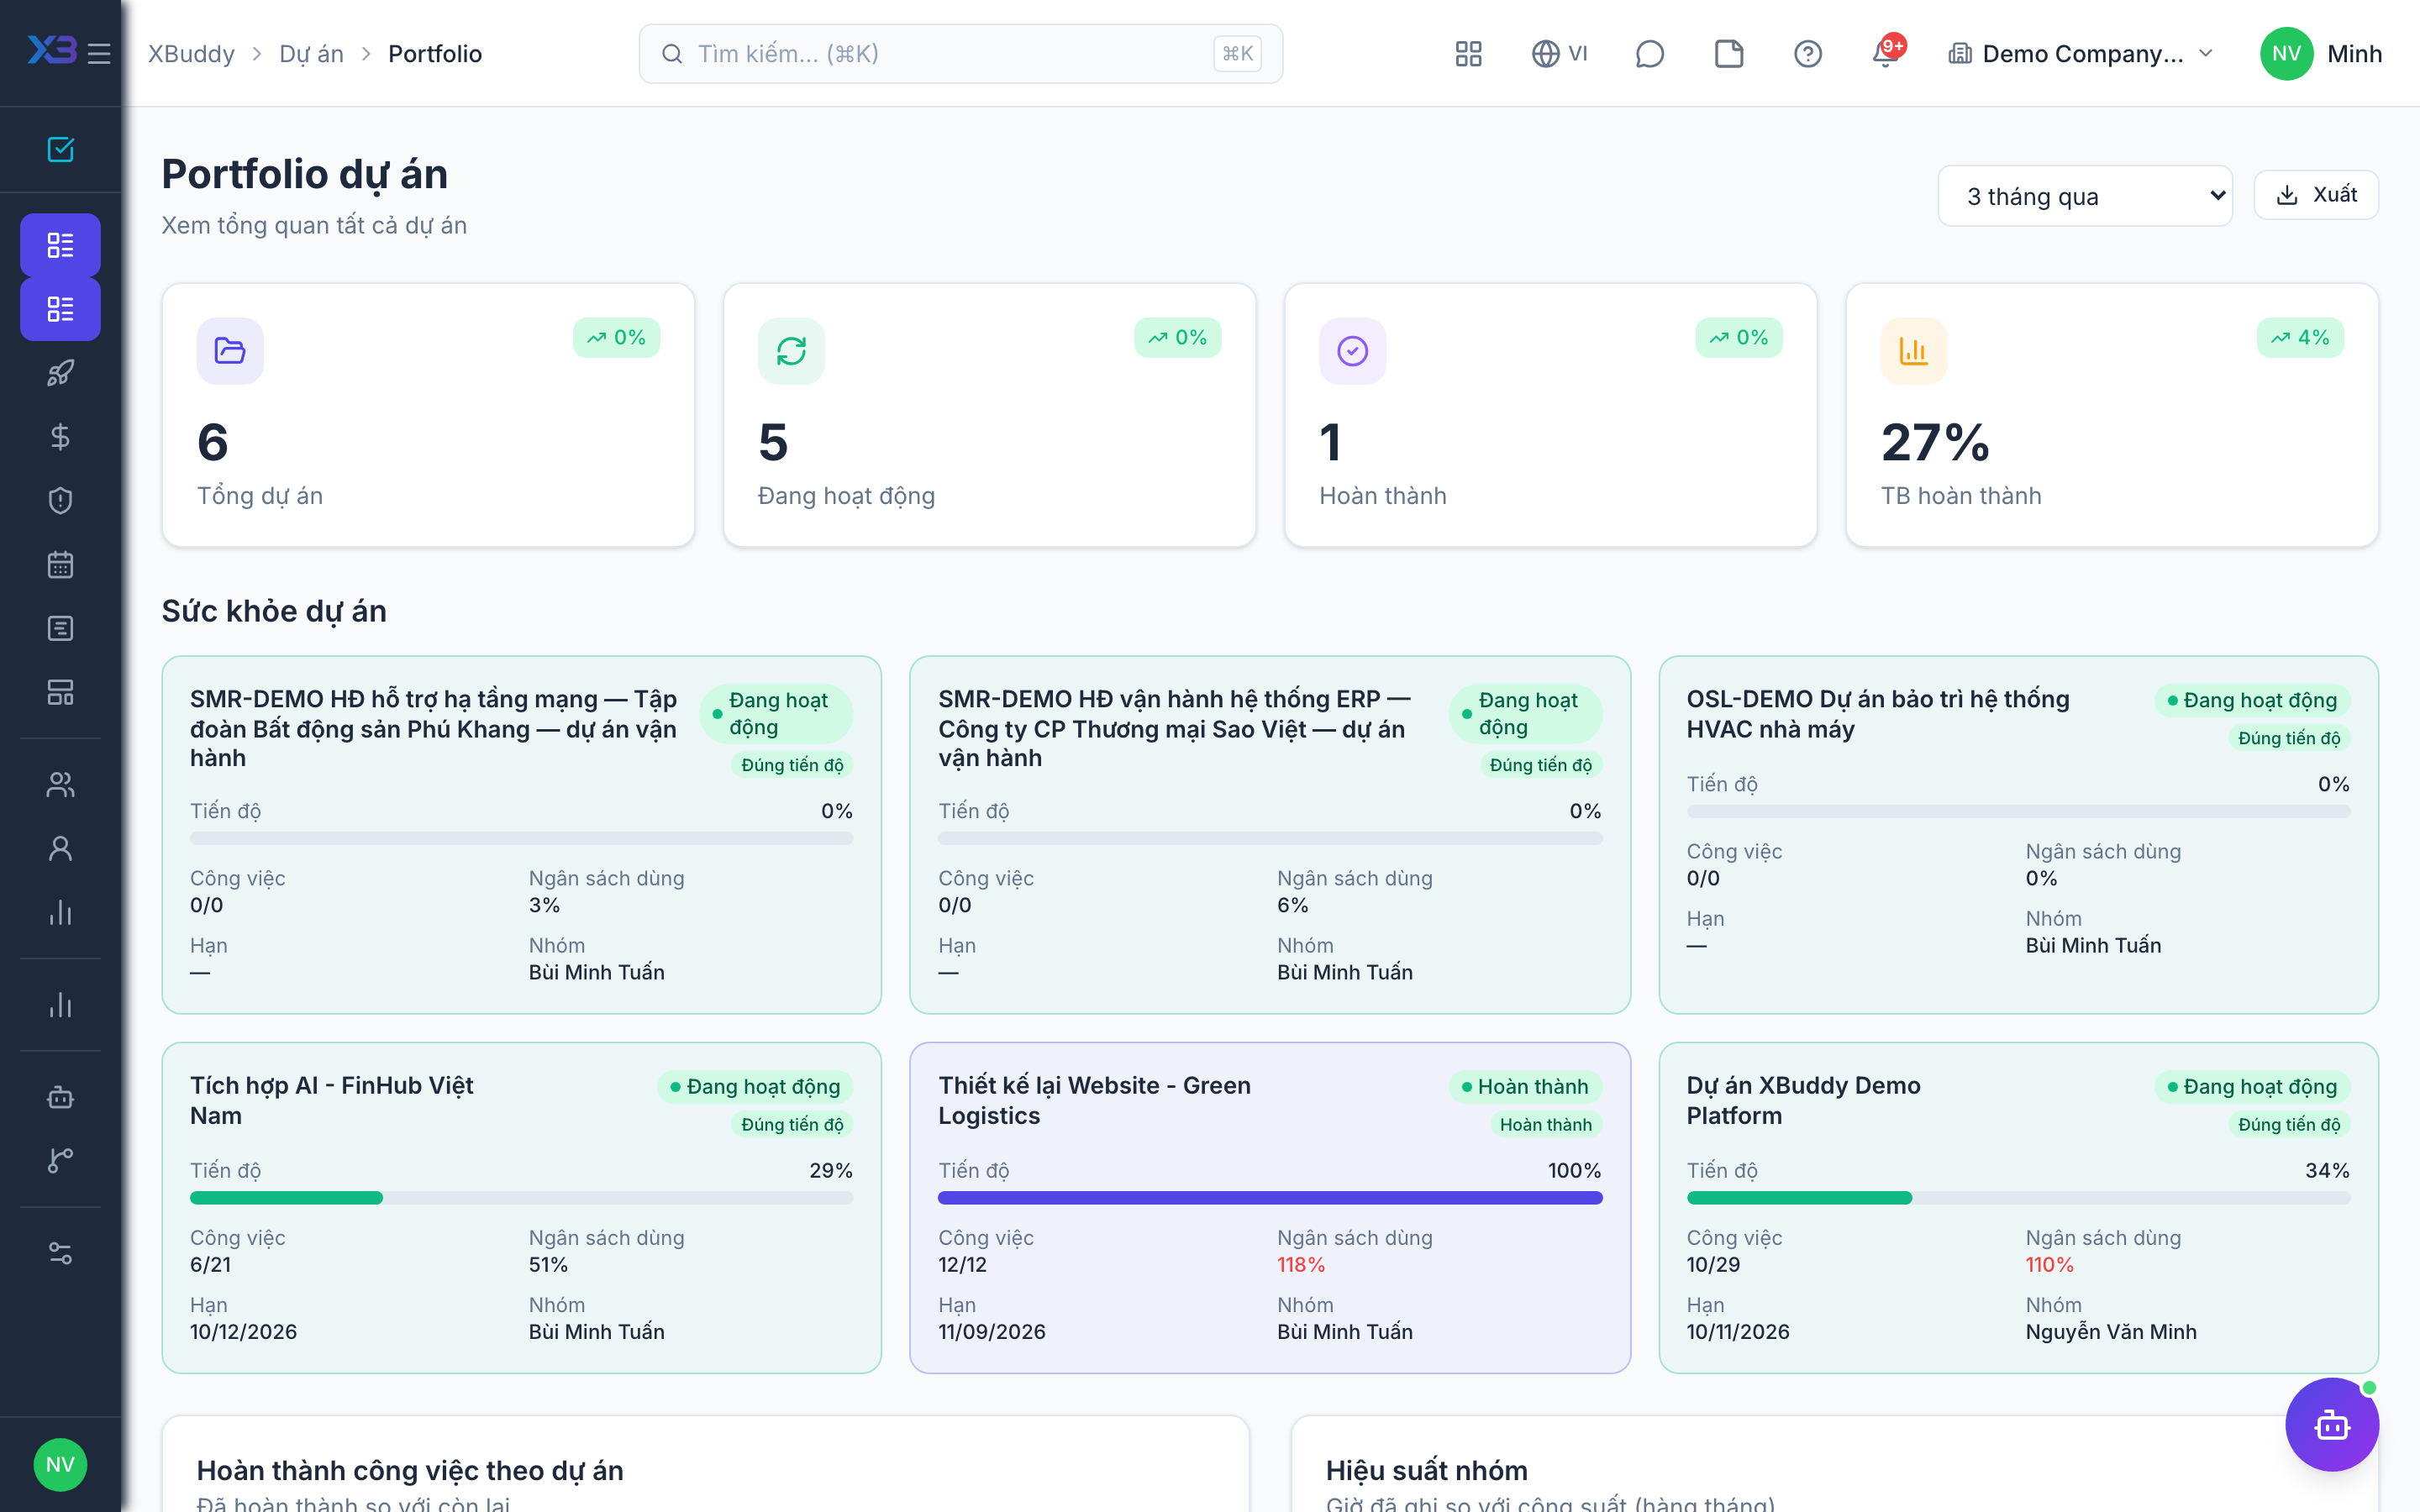The height and width of the screenshot is (1512, 2420).
Task: Open the rocket icon in sidebar
Action: 60,373
